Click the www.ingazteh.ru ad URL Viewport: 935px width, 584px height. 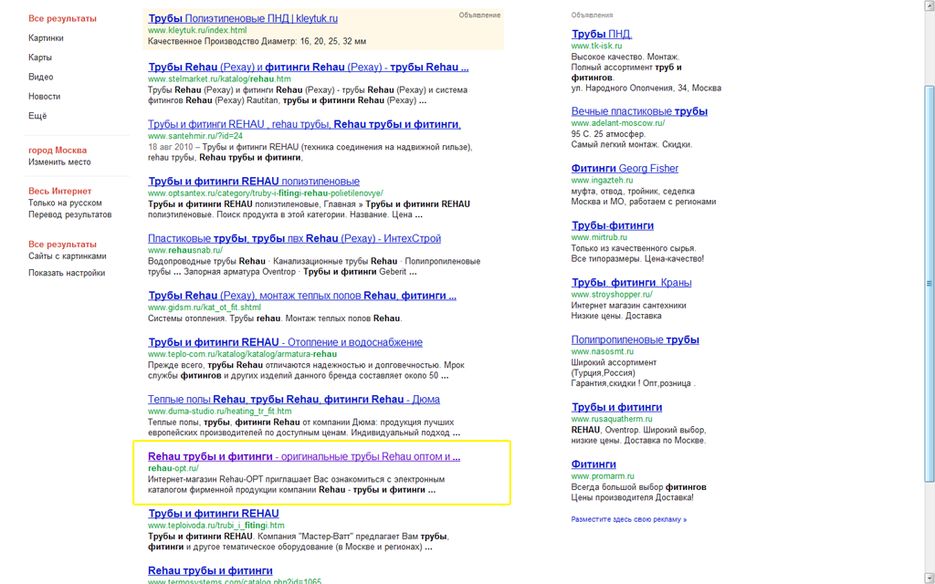tap(602, 180)
